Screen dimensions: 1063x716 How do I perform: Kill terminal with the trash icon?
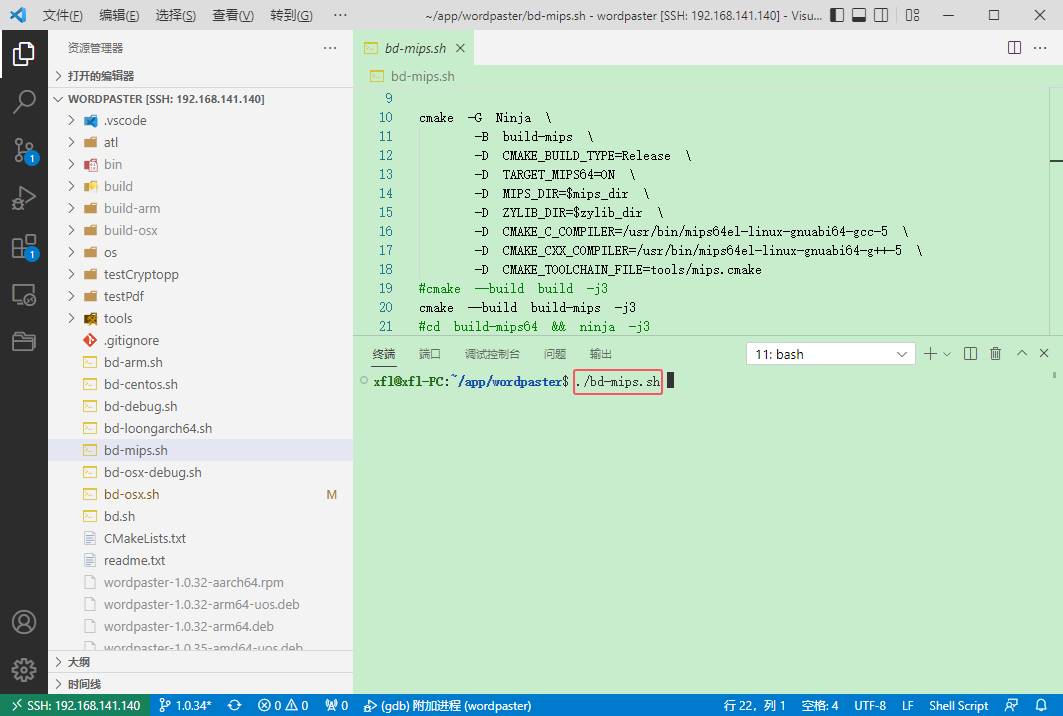[x=995, y=354]
